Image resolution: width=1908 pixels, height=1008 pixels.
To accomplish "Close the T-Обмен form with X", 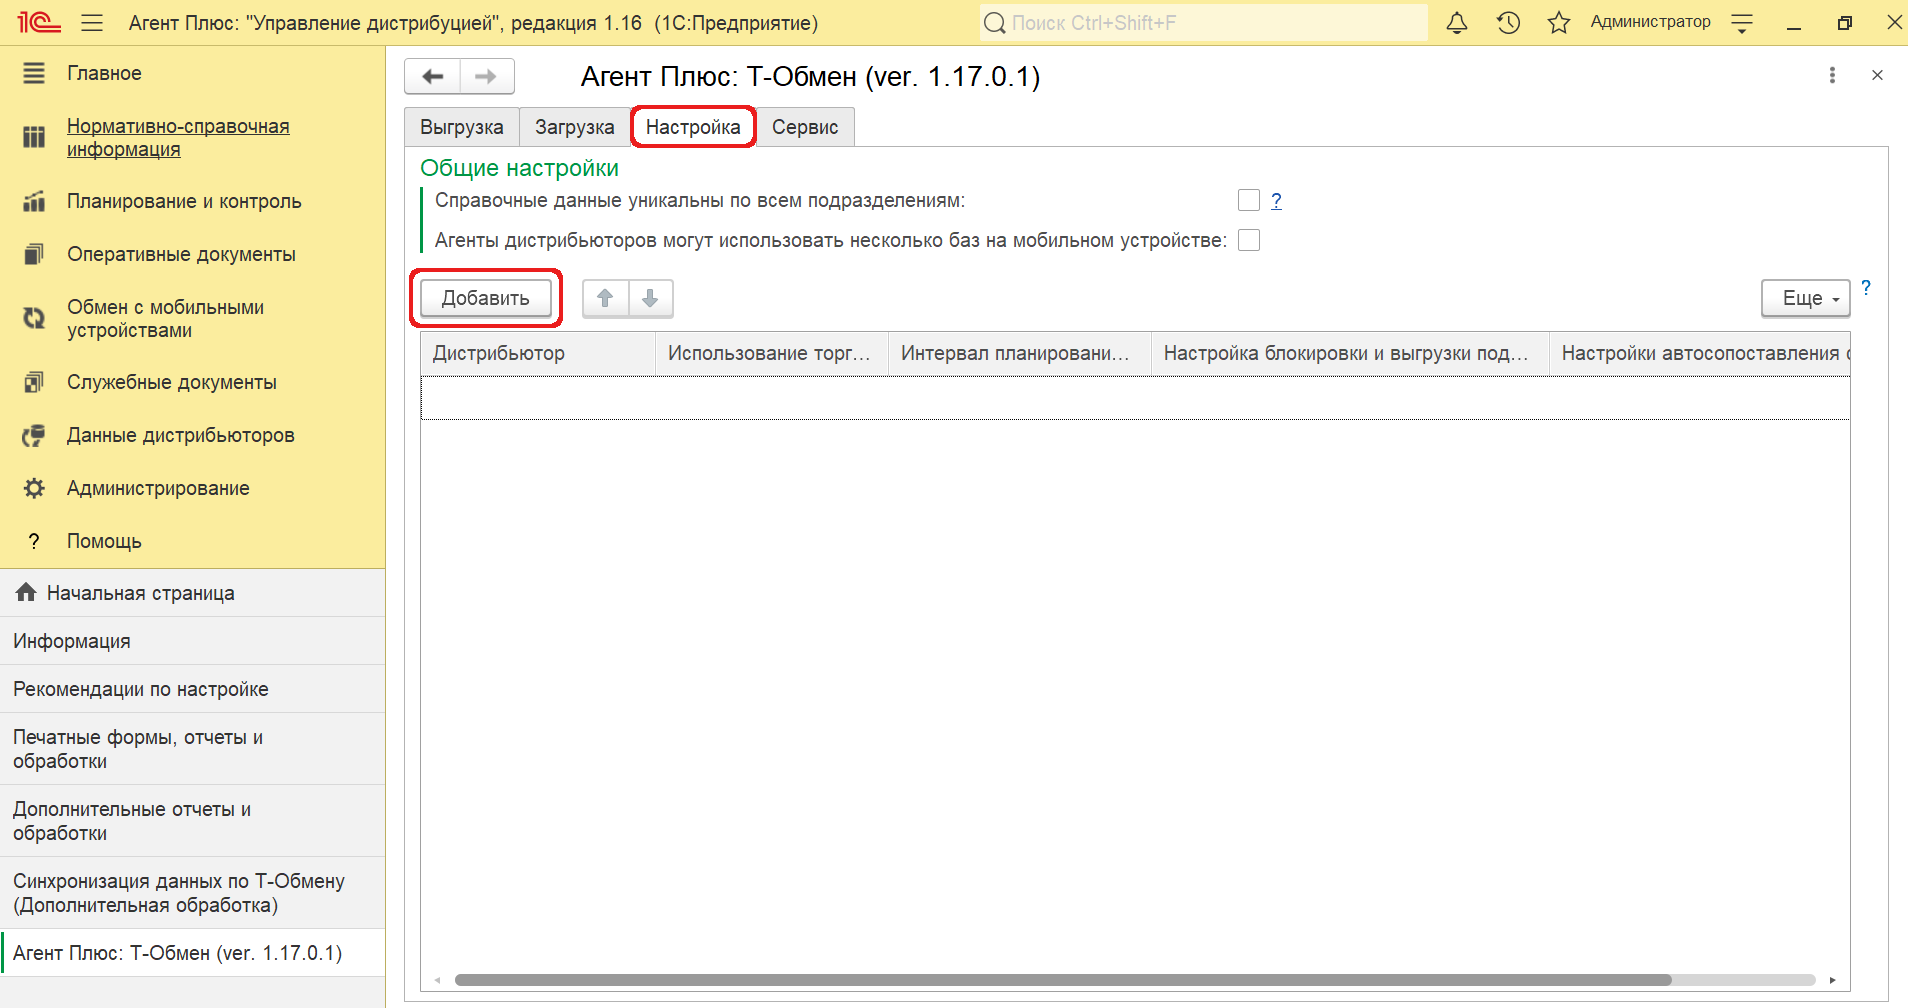I will click(1877, 75).
